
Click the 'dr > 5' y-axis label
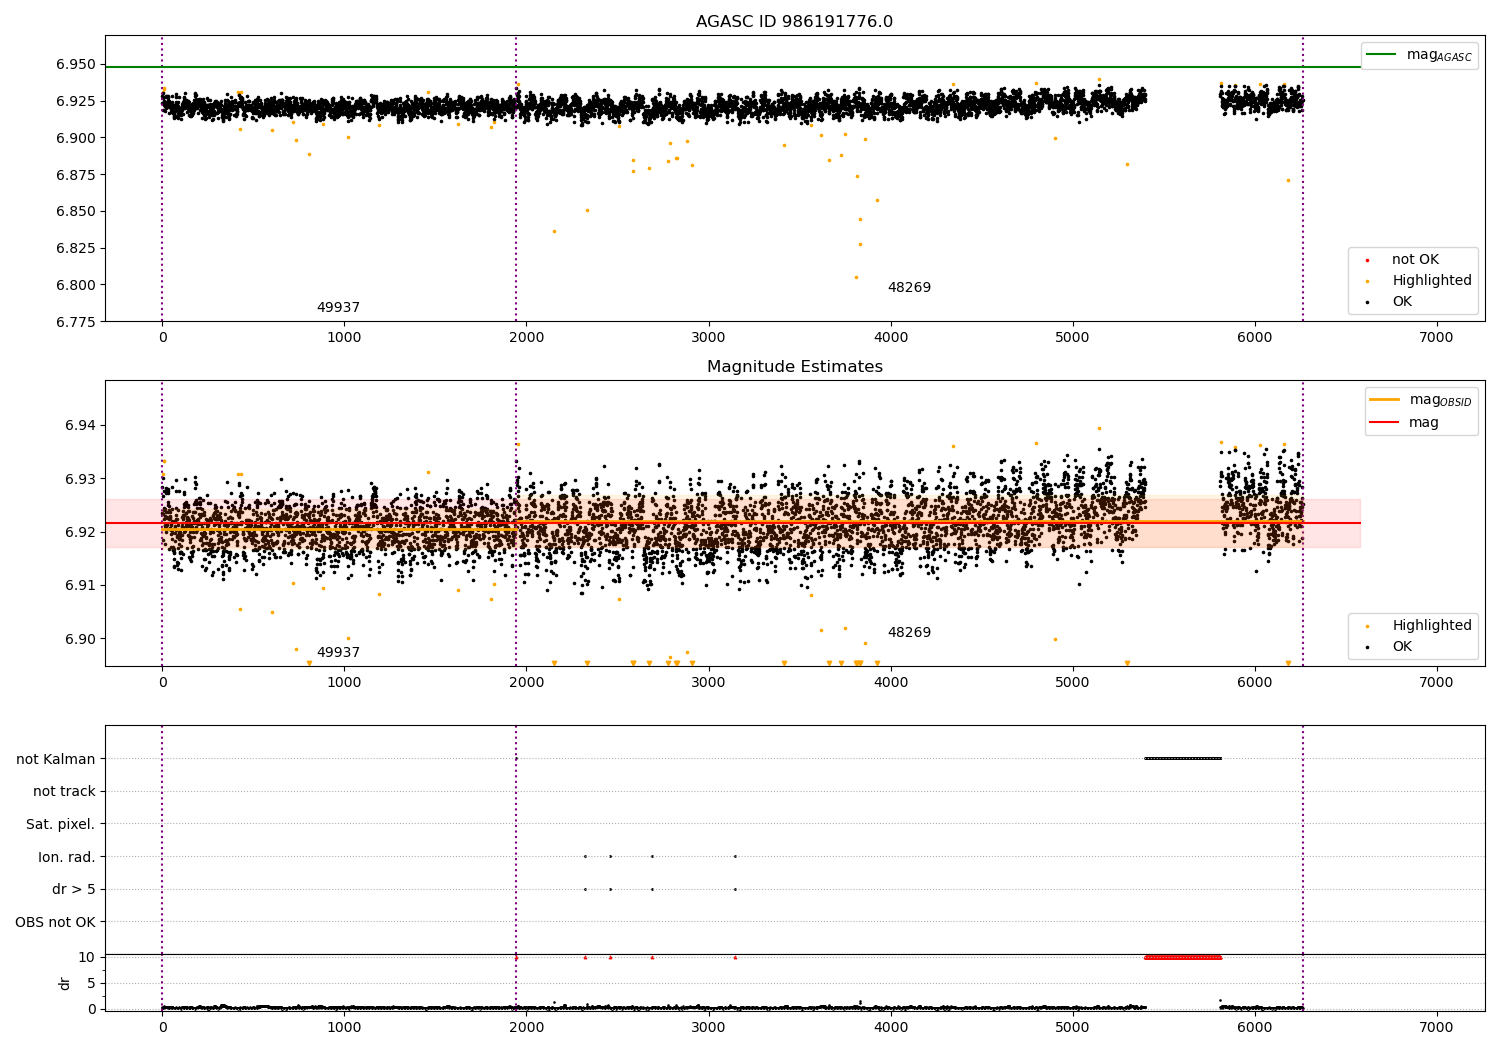(x=74, y=890)
